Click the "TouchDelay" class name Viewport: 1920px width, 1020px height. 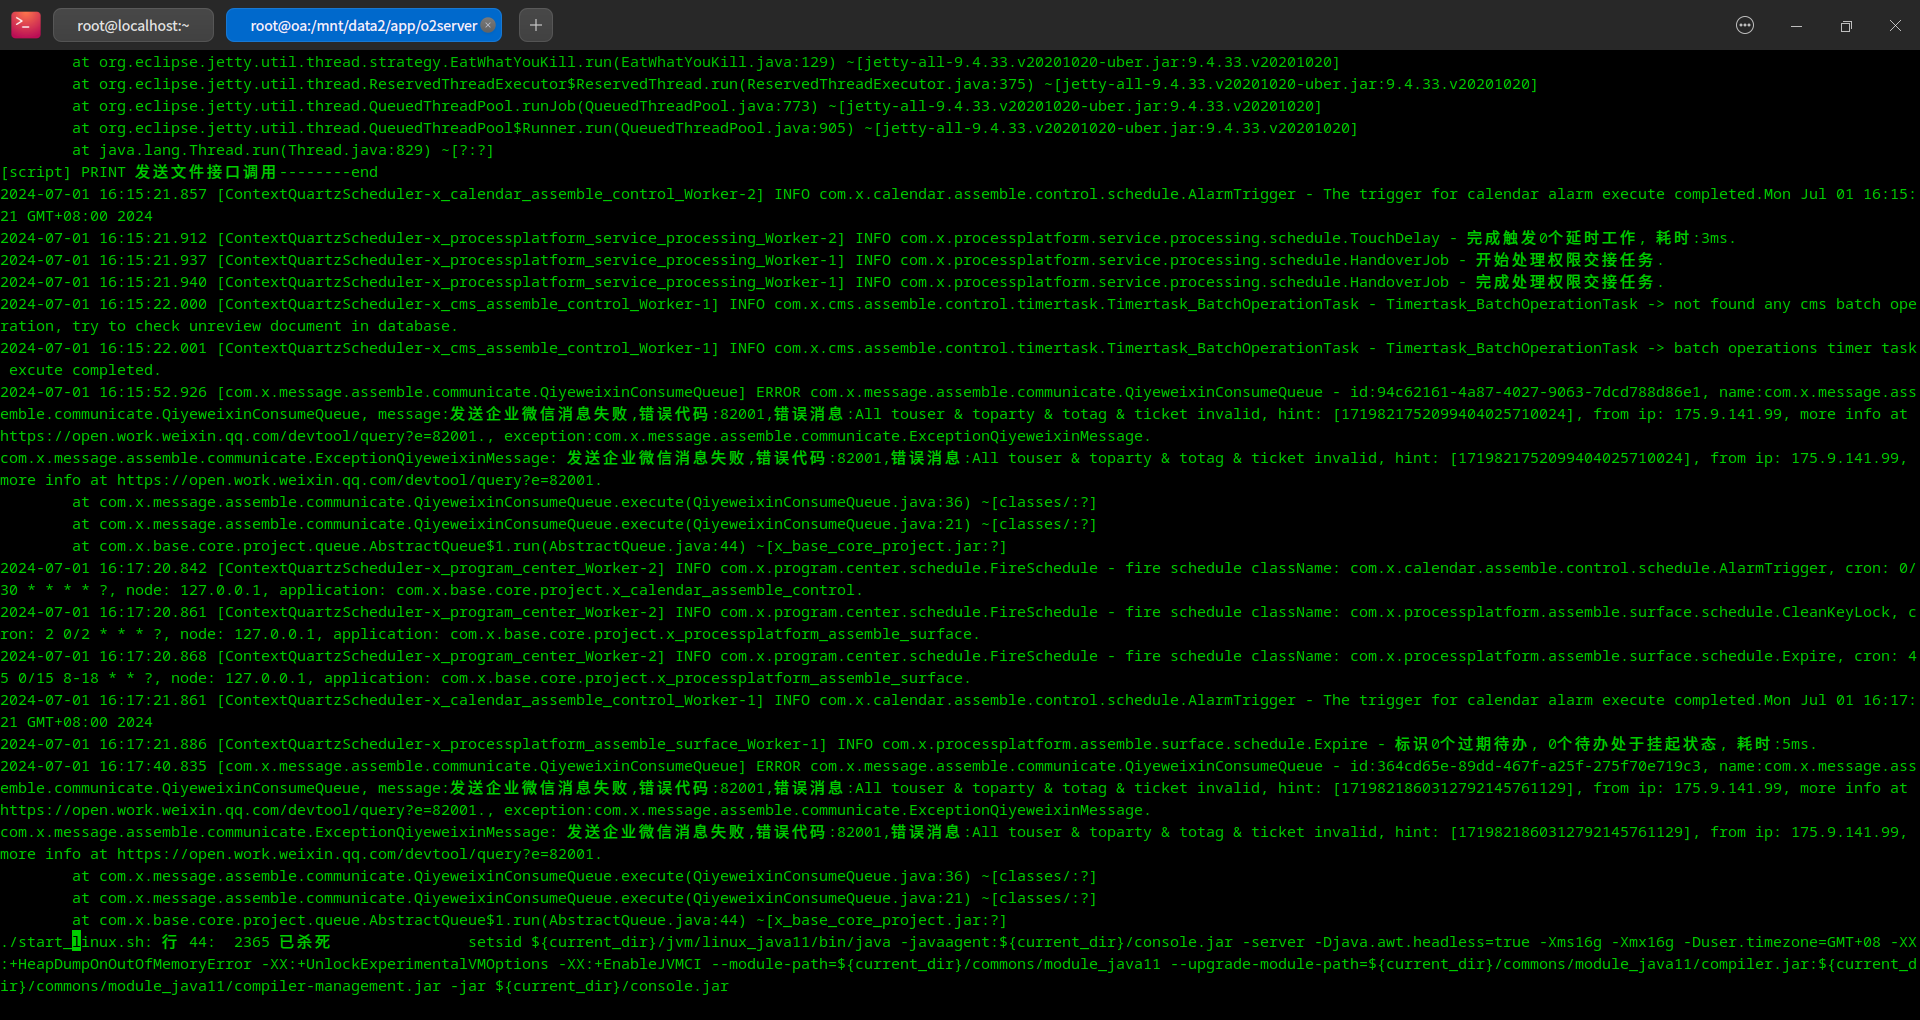pyautogui.click(x=1395, y=238)
